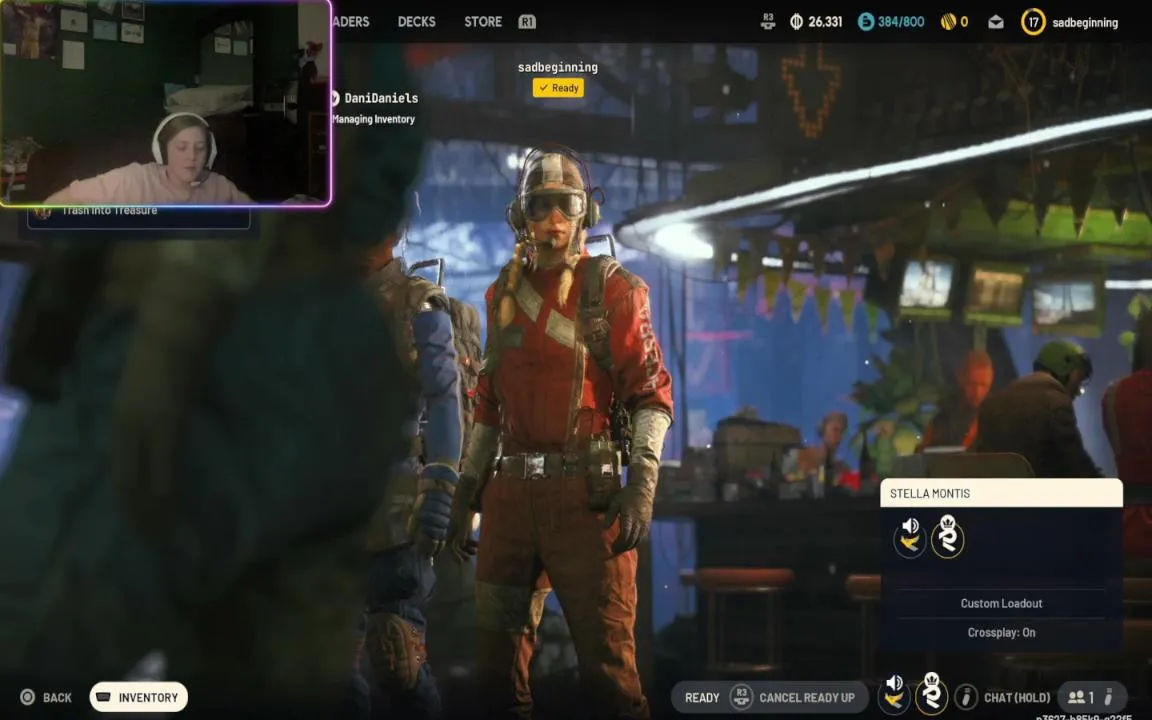This screenshot has height=720, width=1152.
Task: Open the Store tab
Action: (483, 22)
